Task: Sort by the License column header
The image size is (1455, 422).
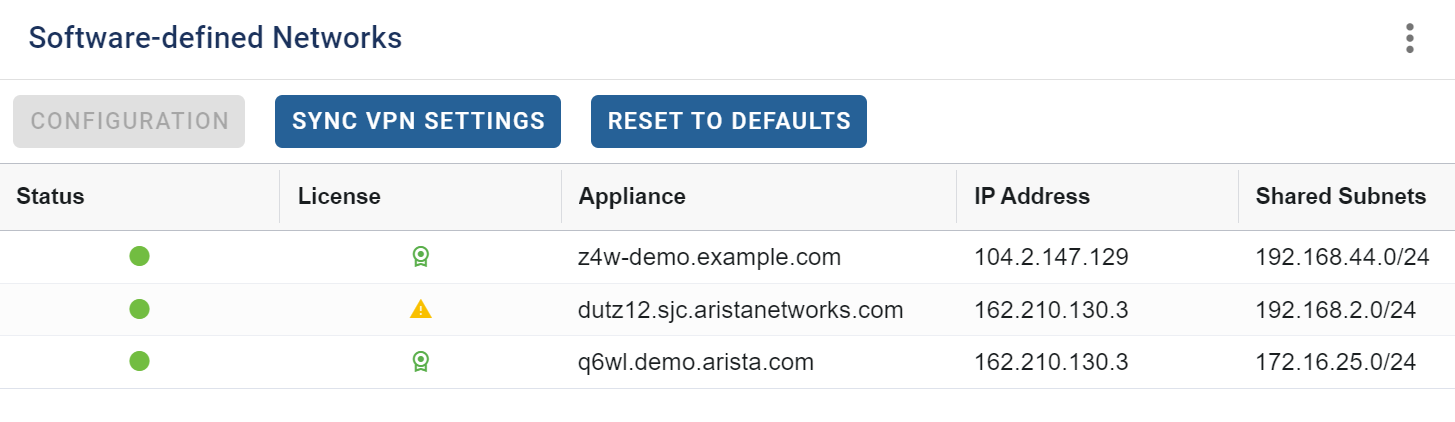Action: 339,196
